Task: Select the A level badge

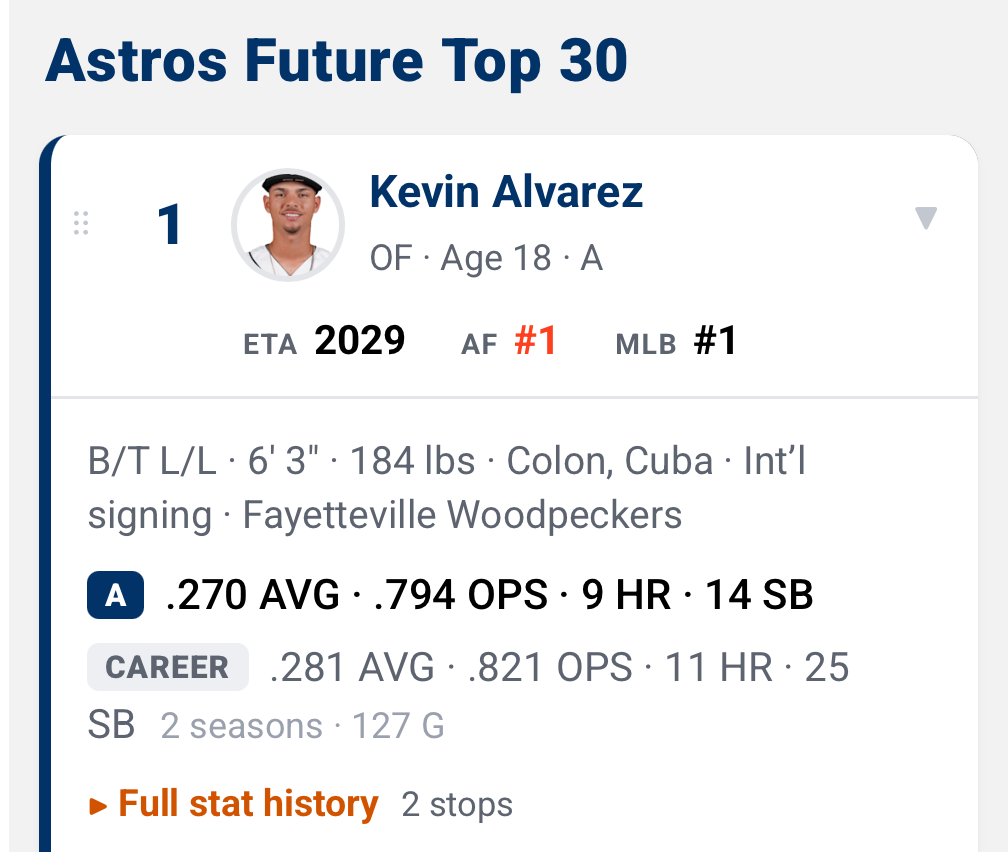Action: 116,595
